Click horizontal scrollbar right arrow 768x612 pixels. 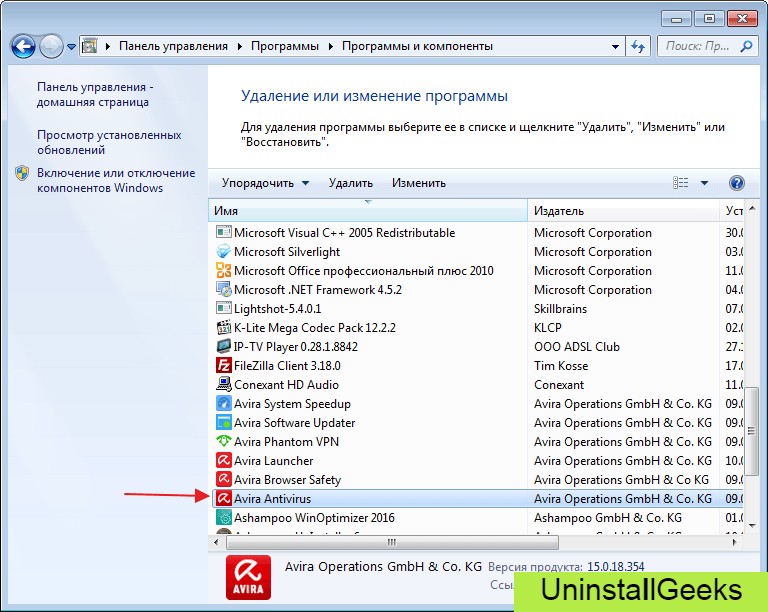(734, 542)
